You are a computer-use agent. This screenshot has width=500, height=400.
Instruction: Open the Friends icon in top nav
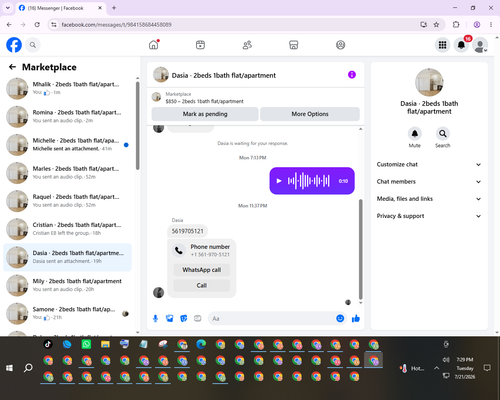click(x=247, y=45)
